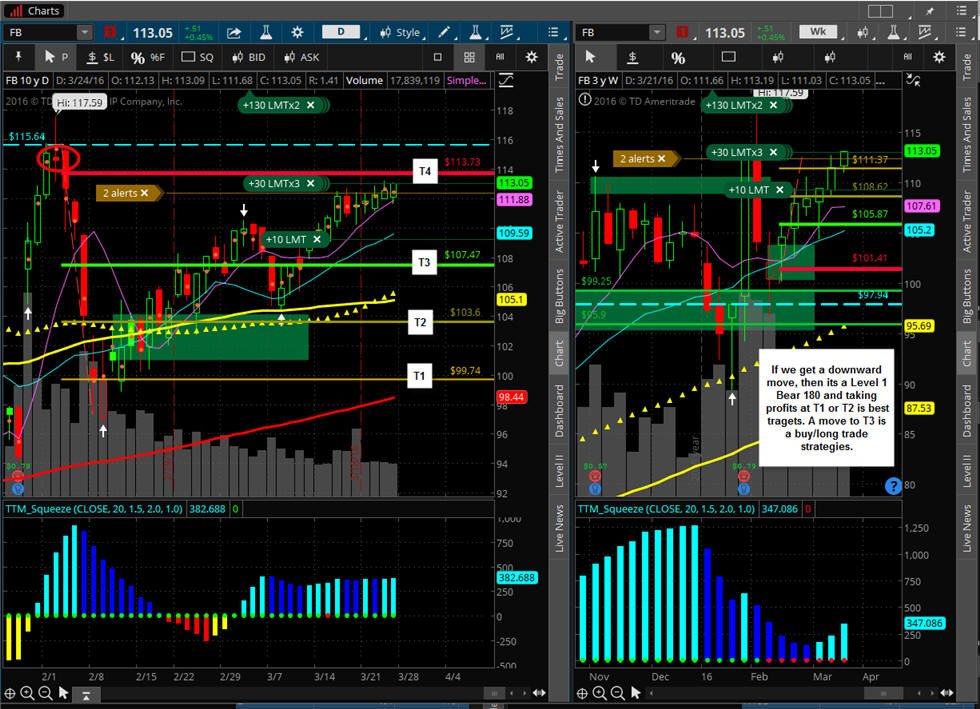
Task: Open left chart settings gear in top bar
Action: 298,33
